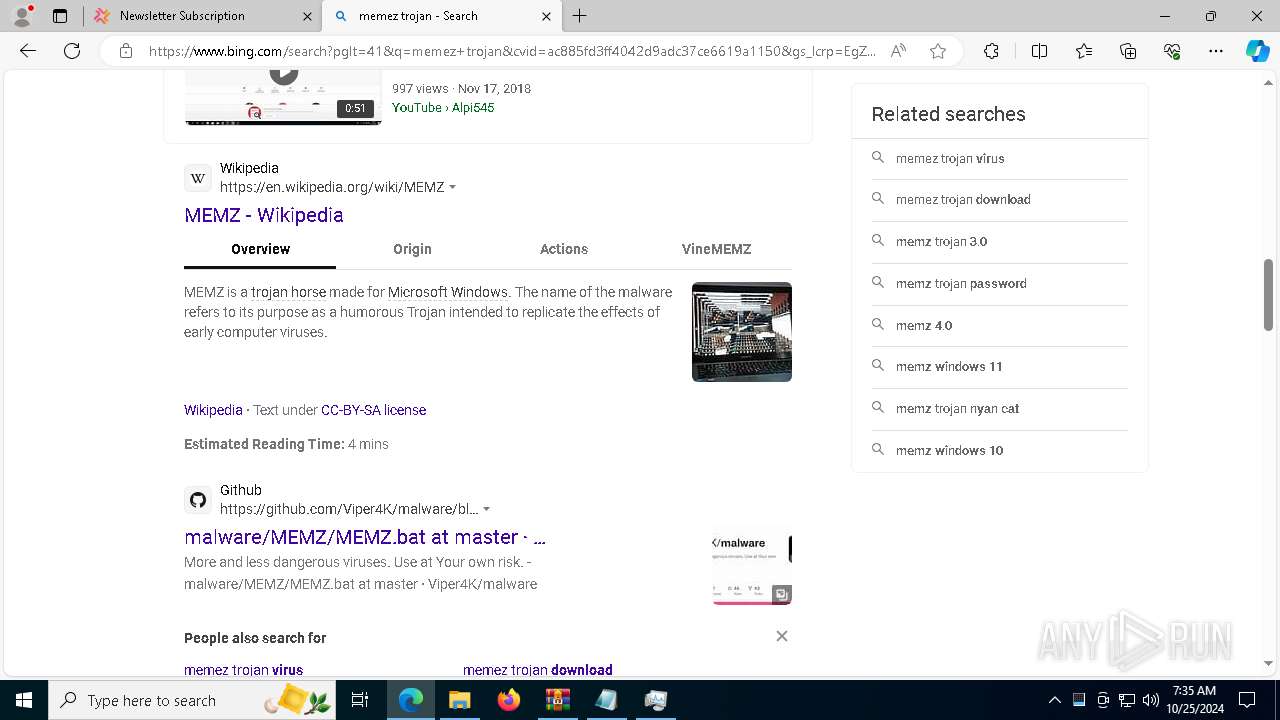The width and height of the screenshot is (1280, 720).
Task: Expand Github URL dropdown arrow
Action: pyautogui.click(x=487, y=509)
